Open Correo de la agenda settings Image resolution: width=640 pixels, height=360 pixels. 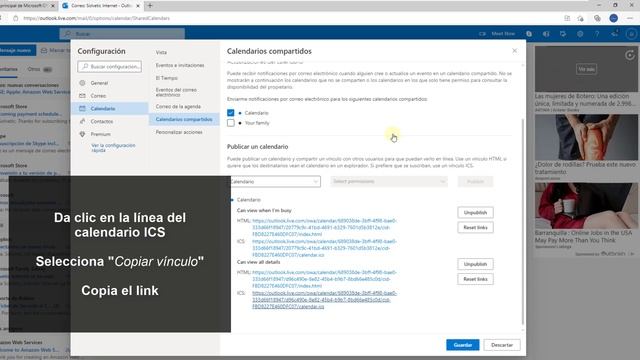(178, 107)
